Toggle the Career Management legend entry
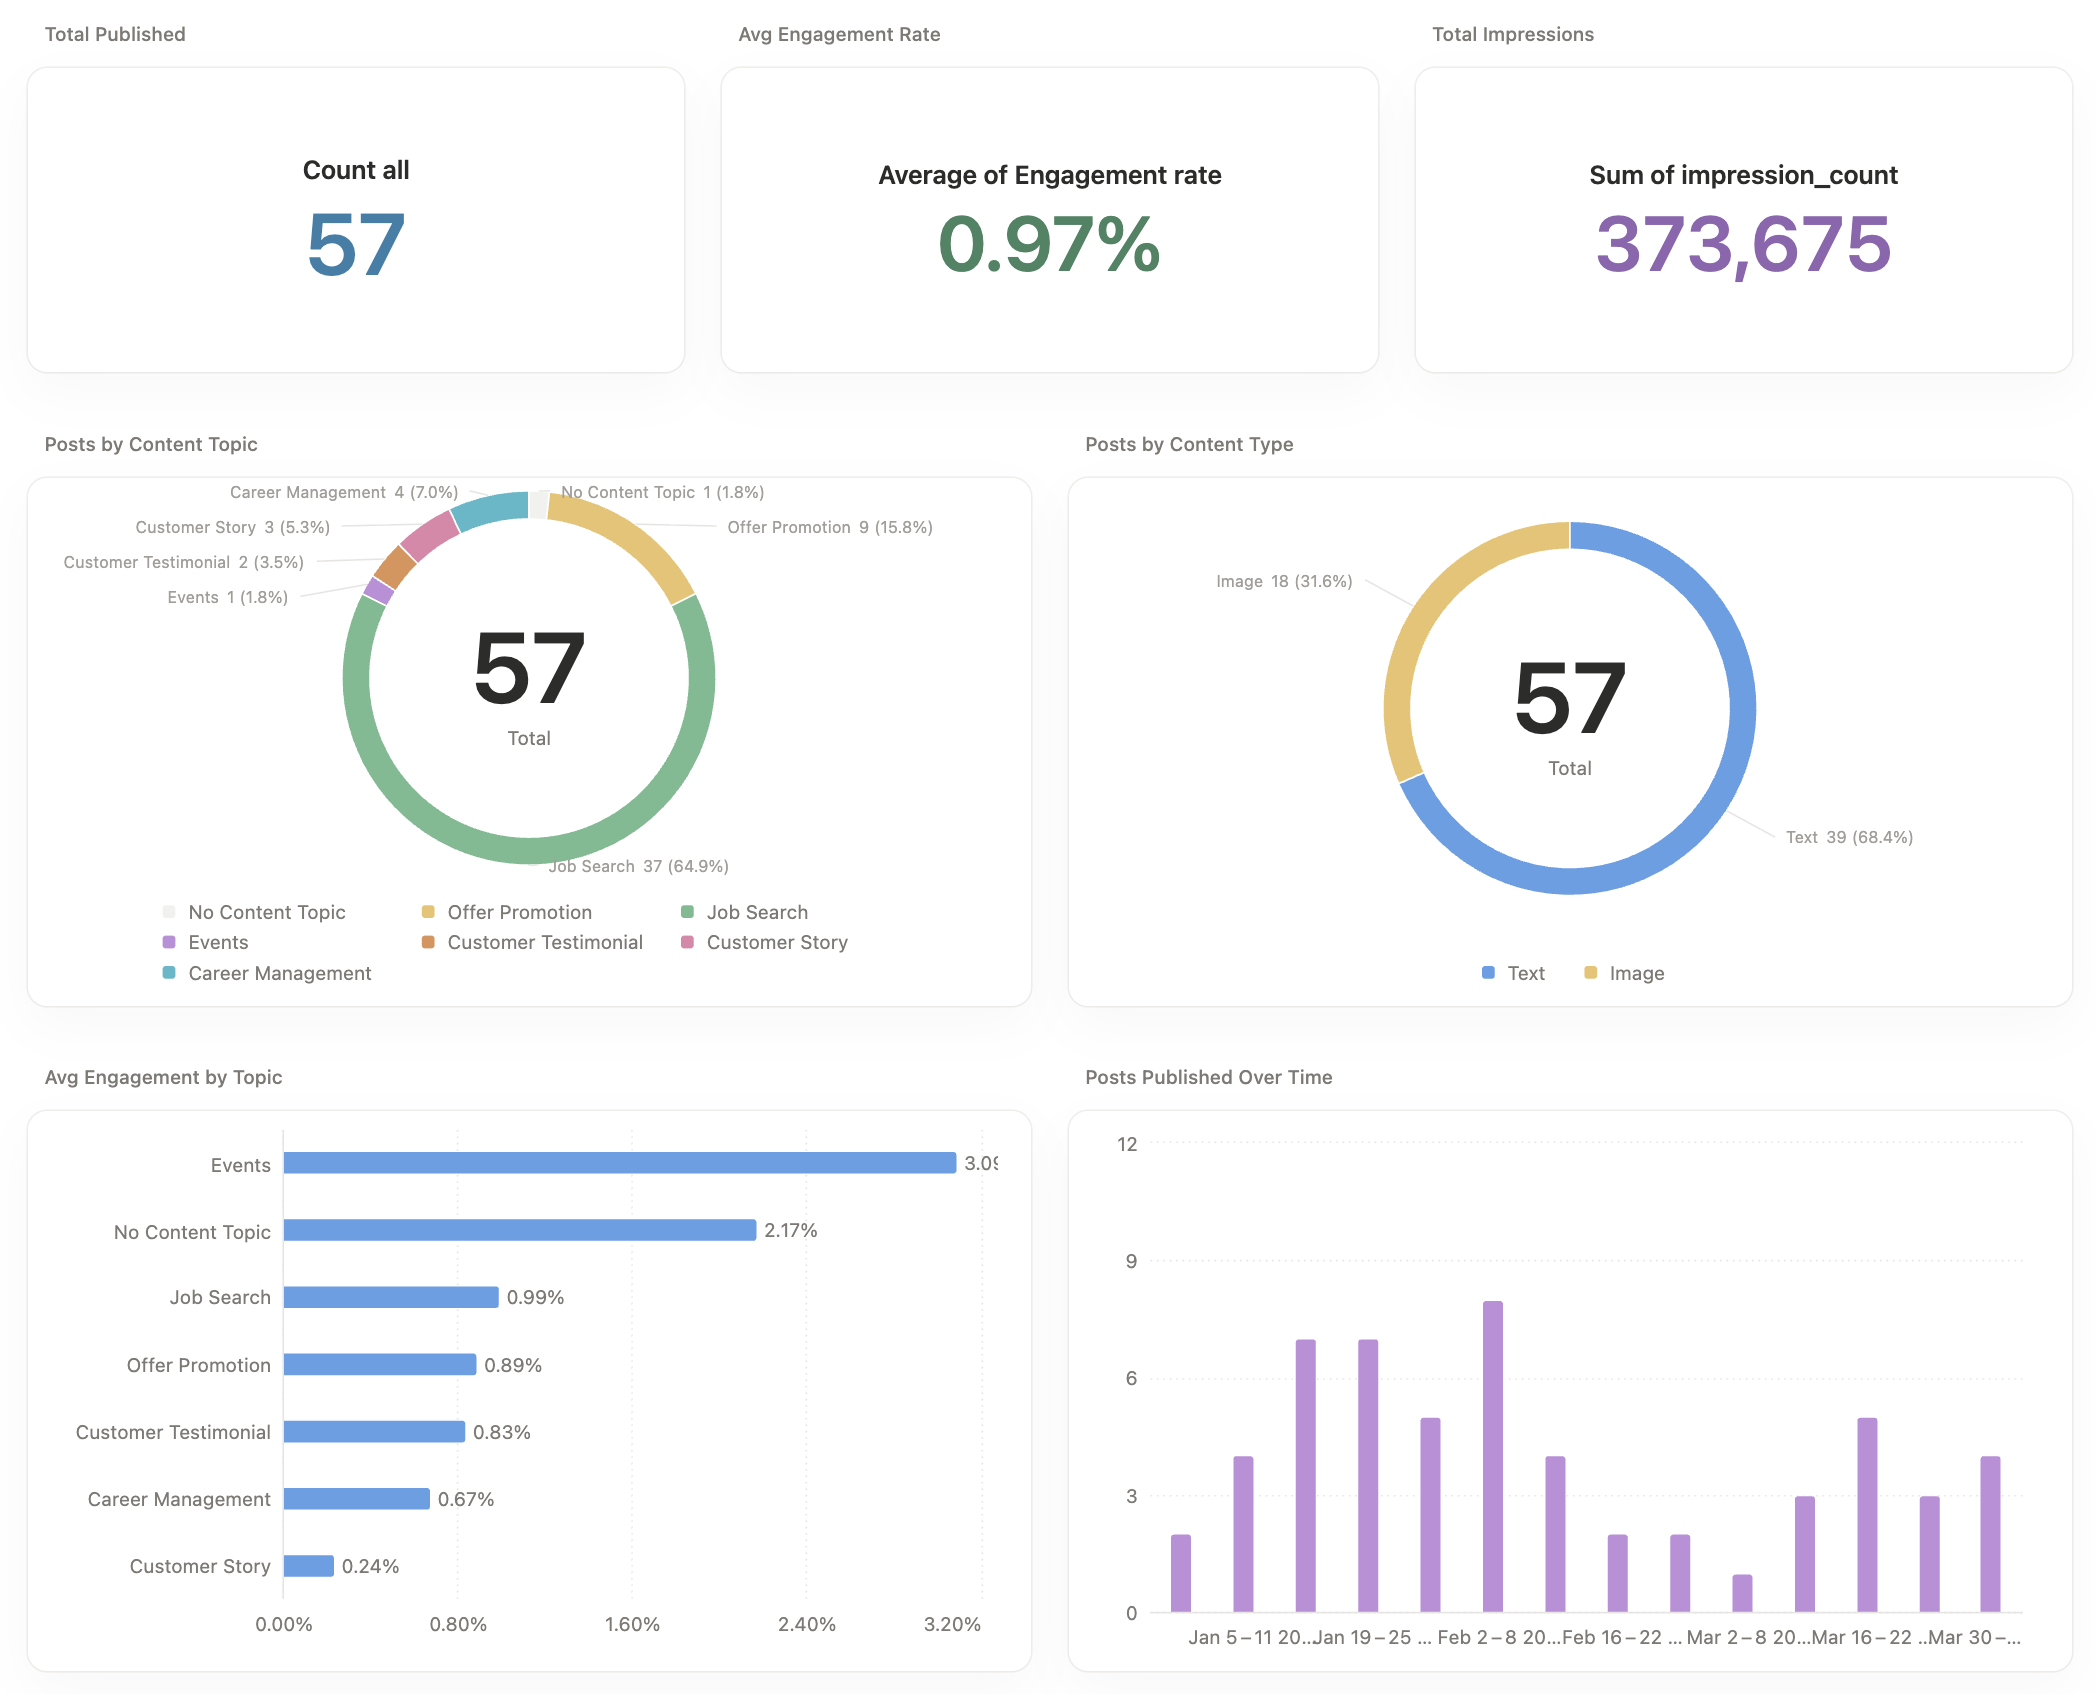Image resolution: width=2096 pixels, height=1694 pixels. (279, 973)
